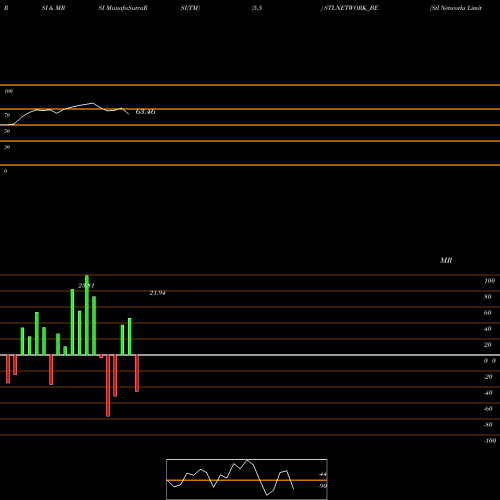Click the STLNETWORK_BE symbol text in the header
The image size is (500, 500).
point(351,8)
